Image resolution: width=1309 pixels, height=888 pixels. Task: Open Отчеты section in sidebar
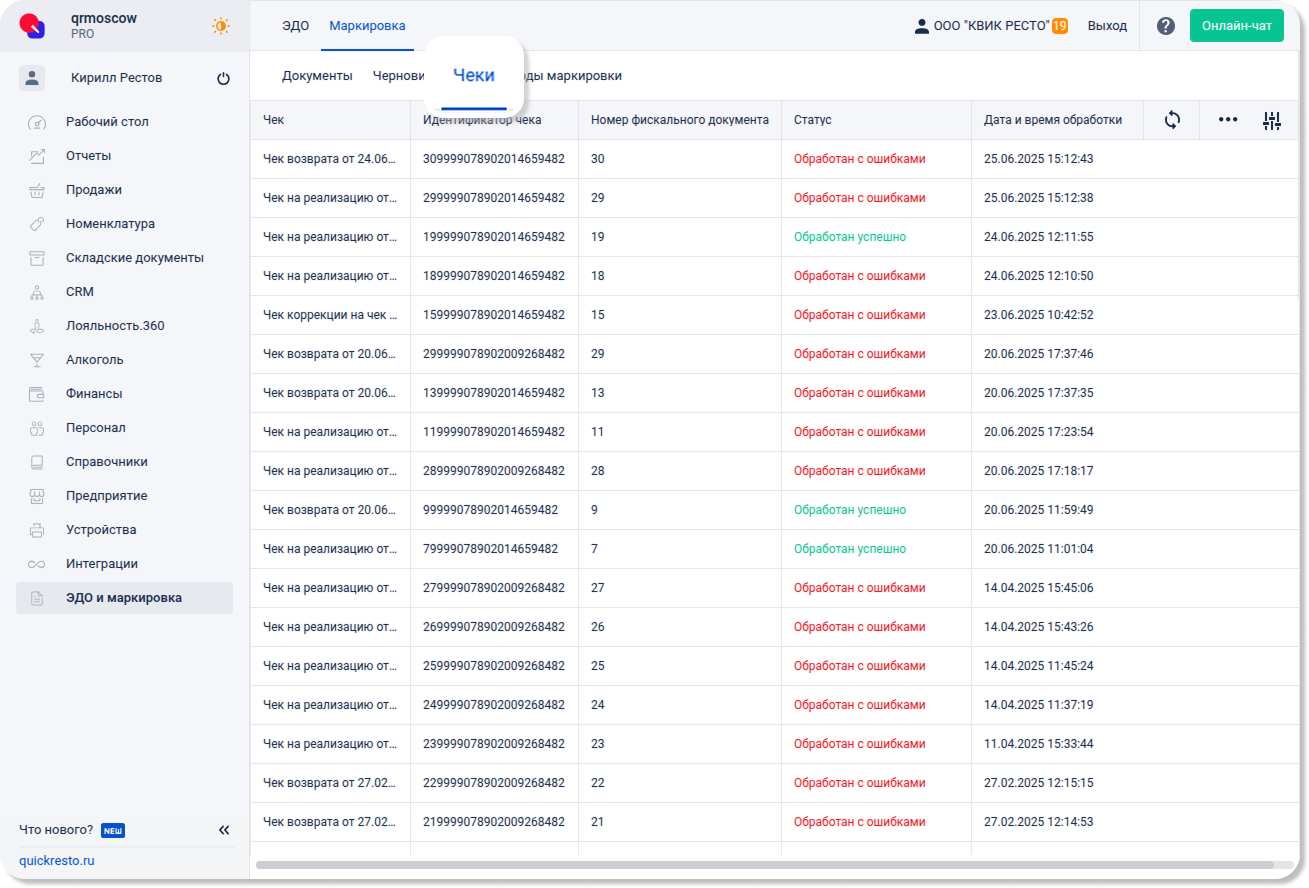tap(89, 156)
